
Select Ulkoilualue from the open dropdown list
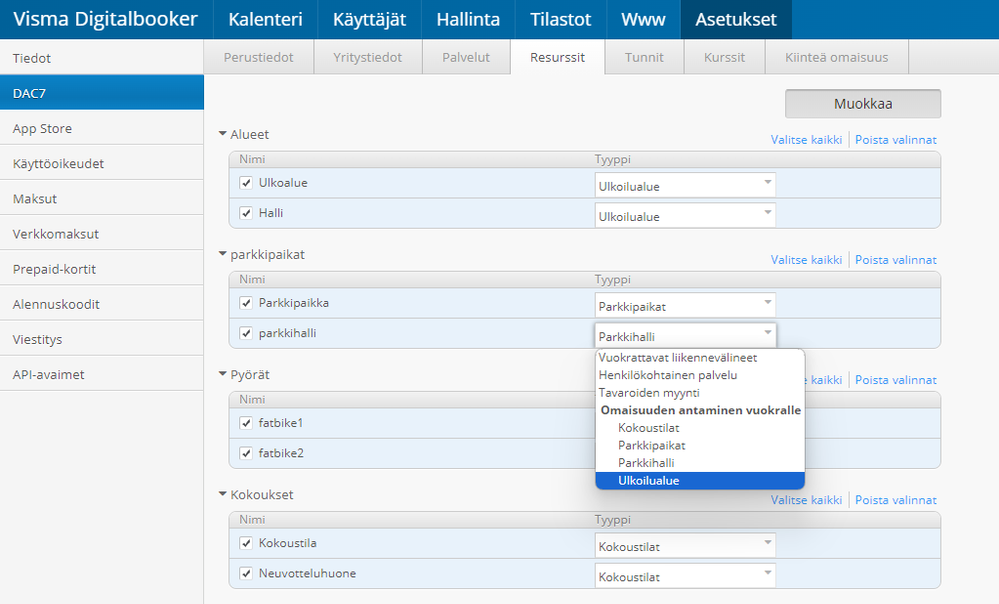pos(648,481)
